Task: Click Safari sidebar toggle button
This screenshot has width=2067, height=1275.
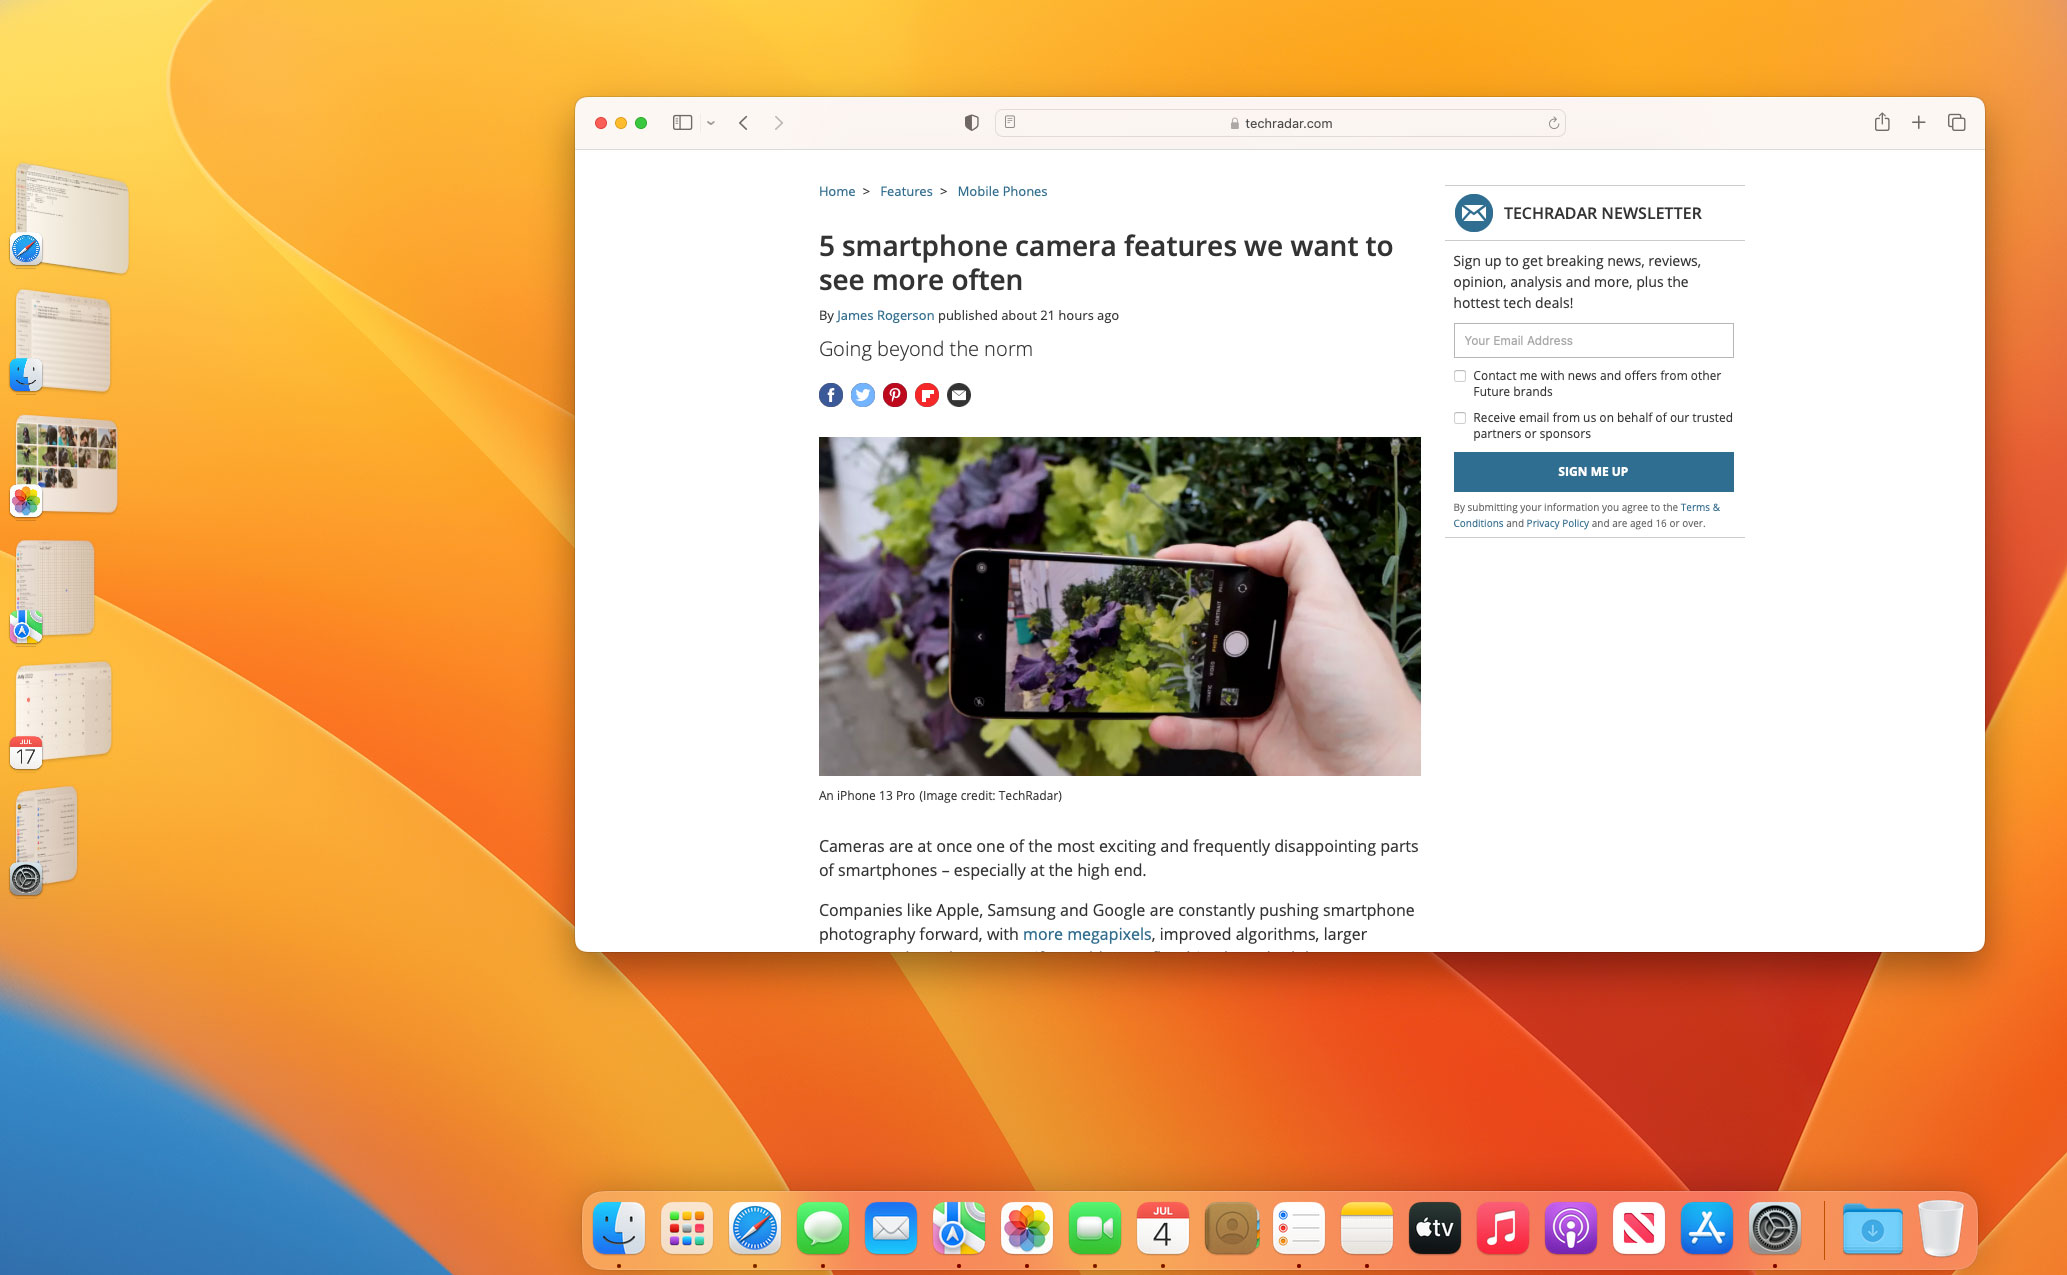Action: click(x=684, y=122)
